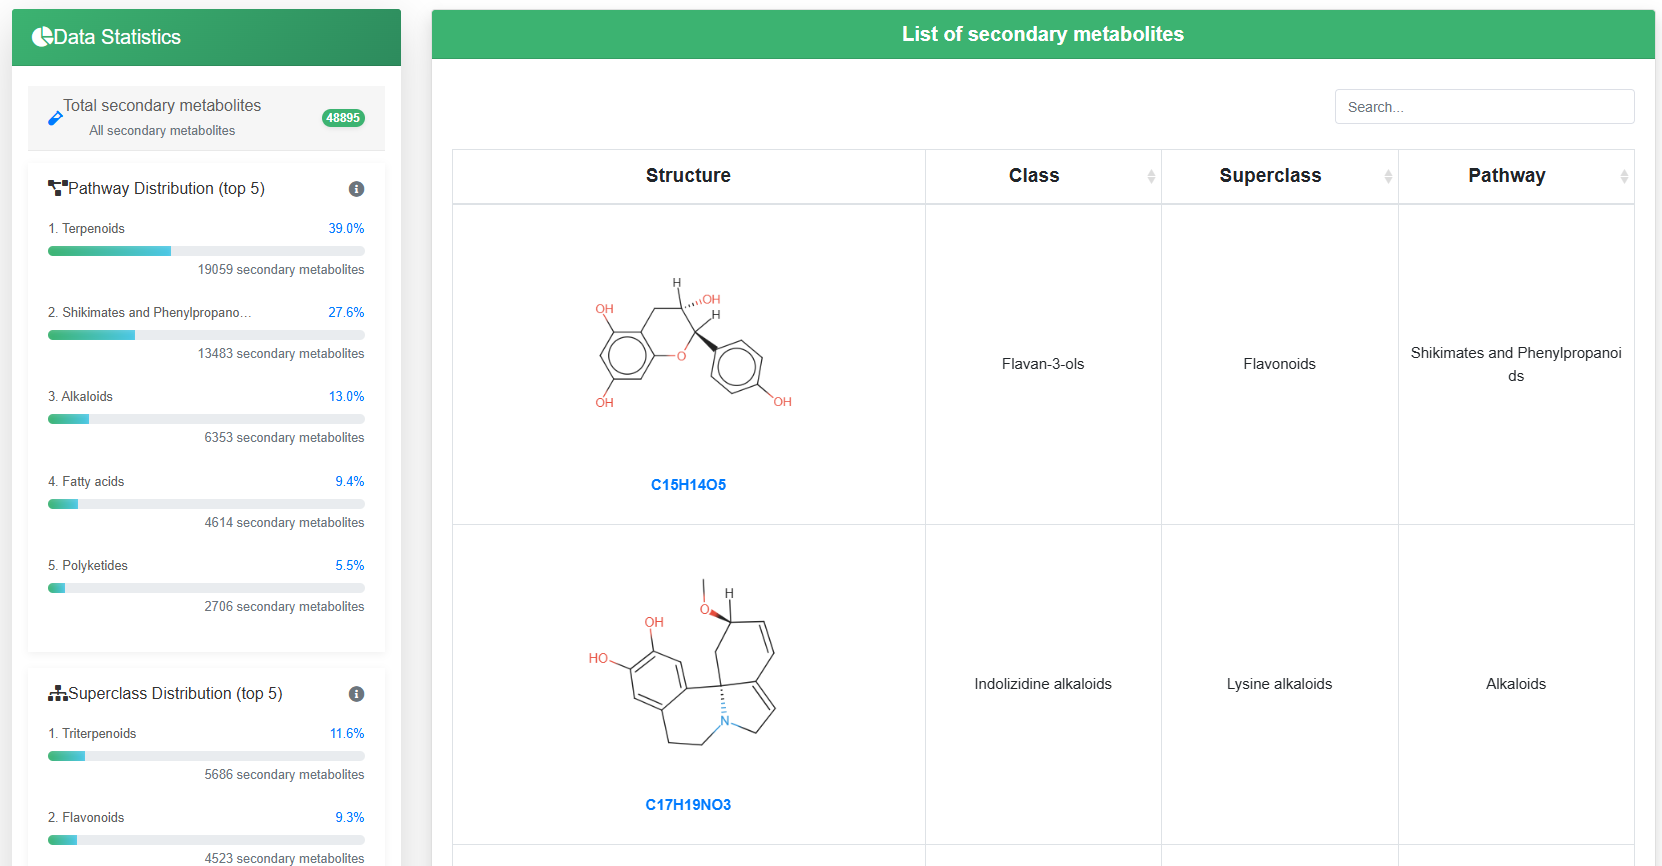This screenshot has height=866, width=1662.
Task: Click the Triterpenoids 11.6% percentage
Action: tap(347, 734)
